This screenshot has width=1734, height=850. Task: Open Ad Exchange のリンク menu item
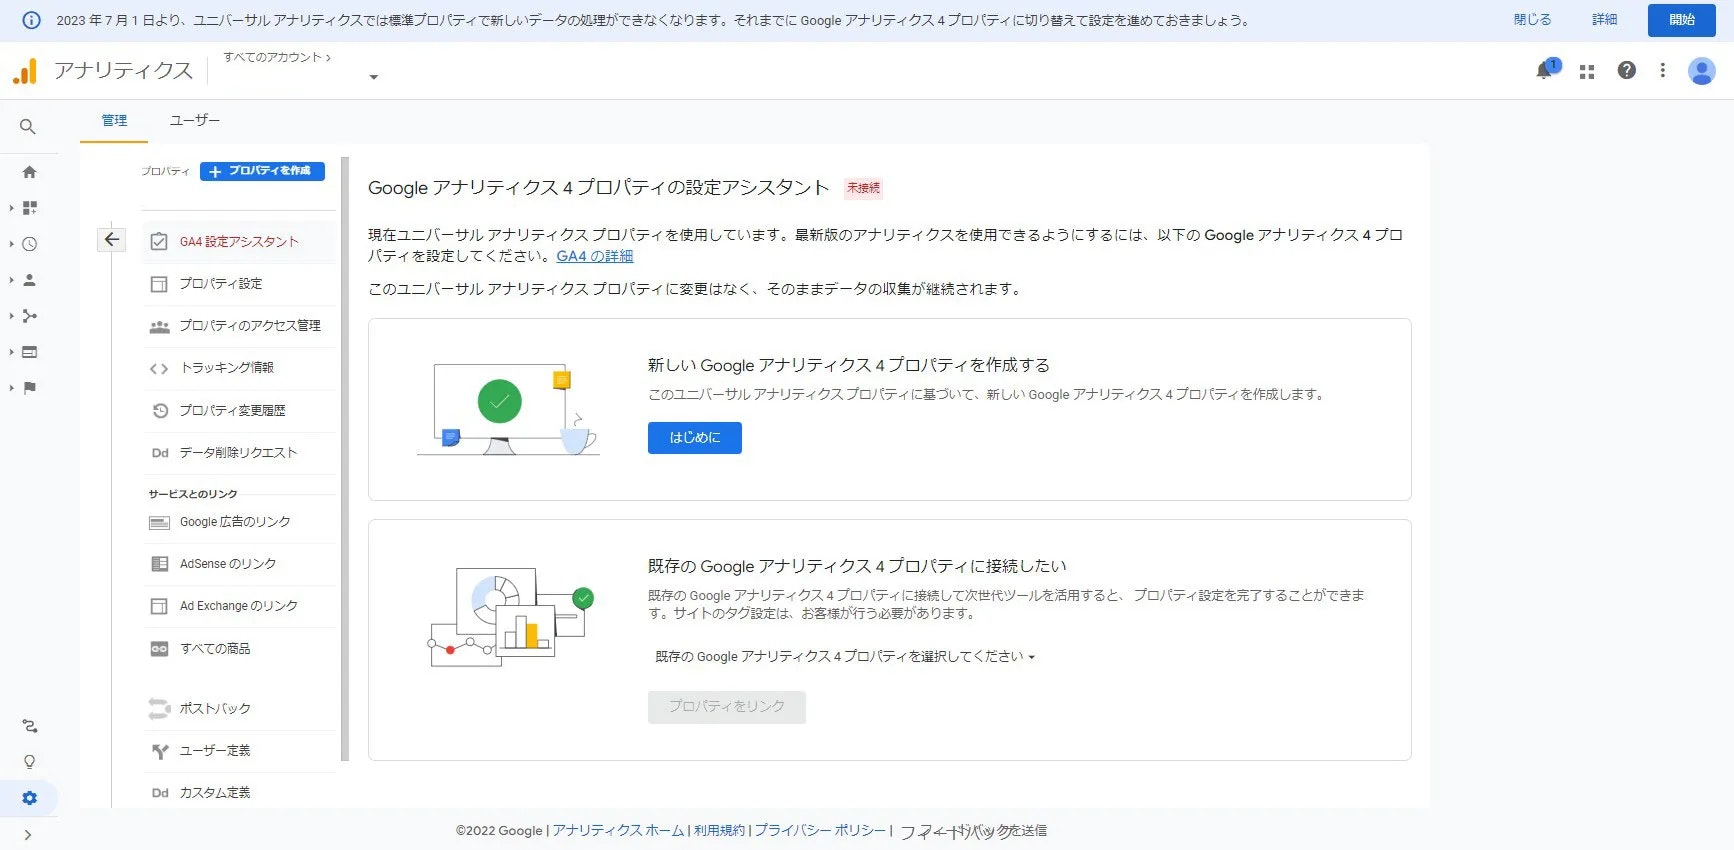(239, 606)
